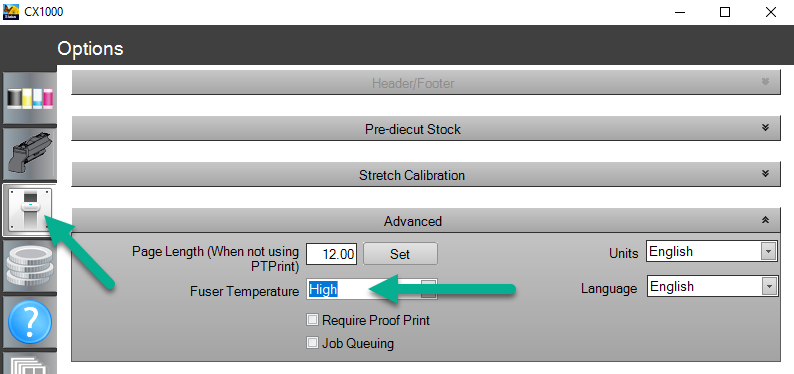
Task: Open the Units dropdown
Action: [x=711, y=252]
